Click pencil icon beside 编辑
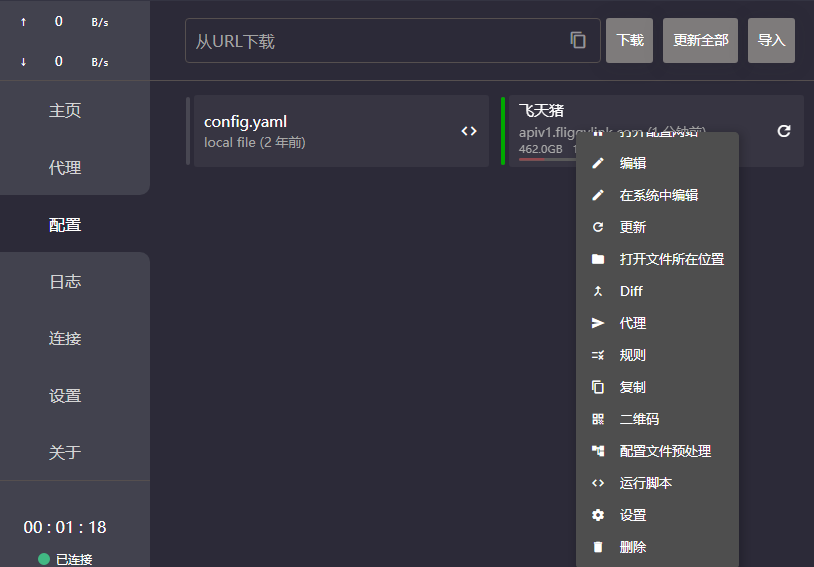 (598, 163)
